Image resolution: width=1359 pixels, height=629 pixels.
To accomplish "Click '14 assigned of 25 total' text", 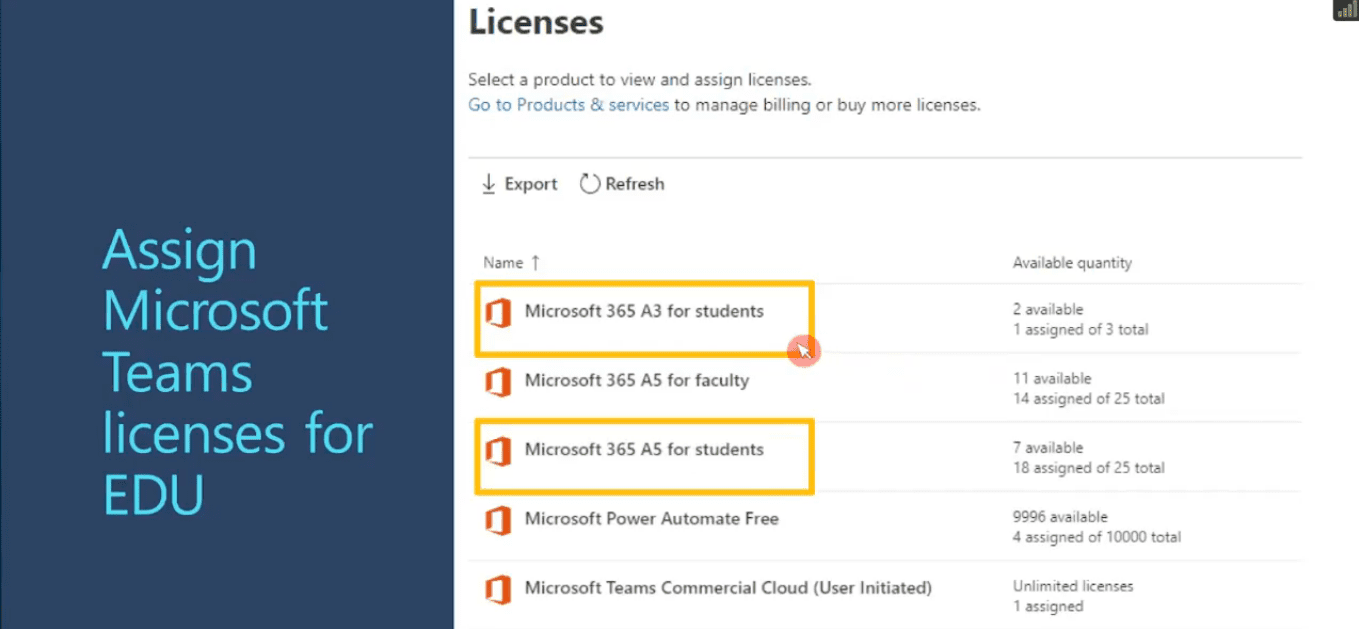I will (x=1089, y=398).
